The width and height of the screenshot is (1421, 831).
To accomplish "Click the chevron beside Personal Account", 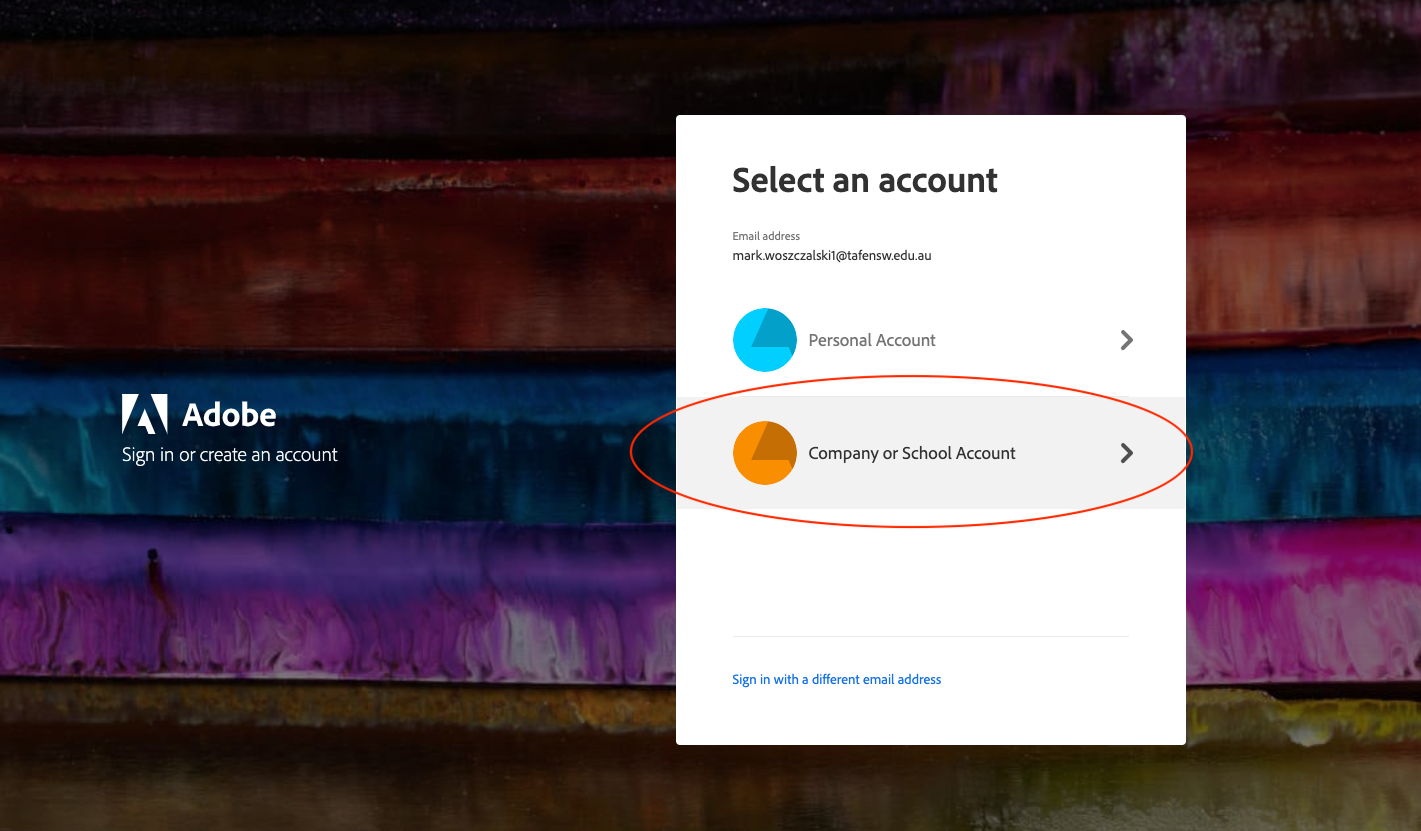I will coord(1127,340).
